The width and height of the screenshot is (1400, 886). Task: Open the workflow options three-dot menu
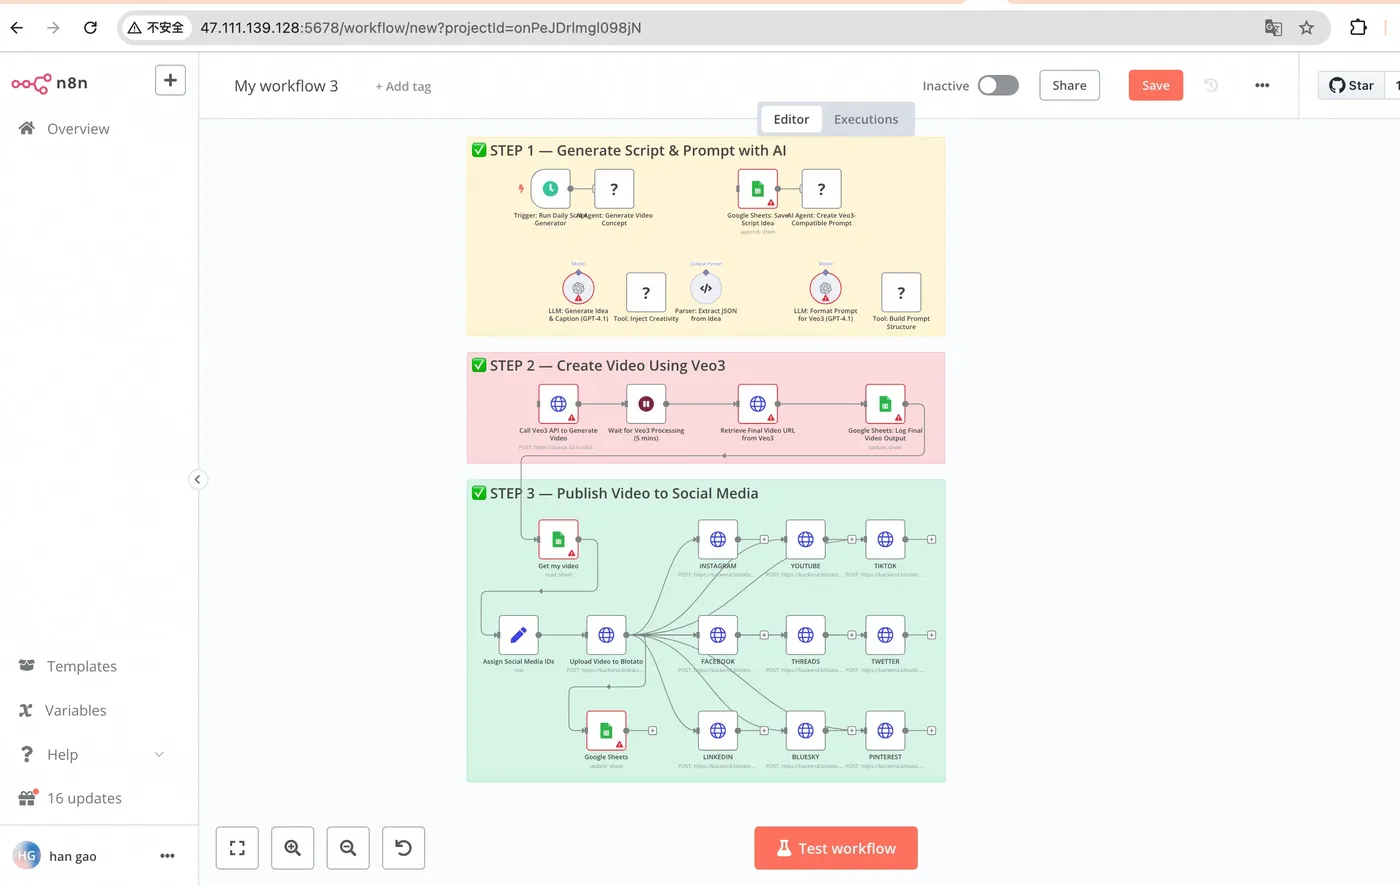tap(1262, 85)
